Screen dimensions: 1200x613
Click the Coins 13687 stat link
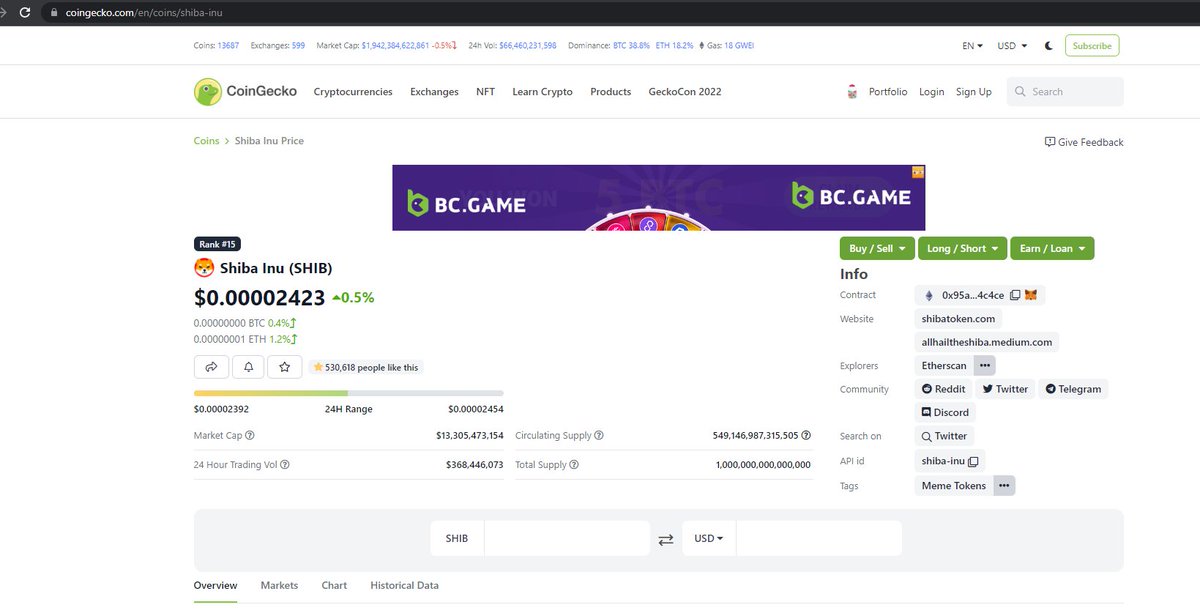pyautogui.click(x=216, y=46)
